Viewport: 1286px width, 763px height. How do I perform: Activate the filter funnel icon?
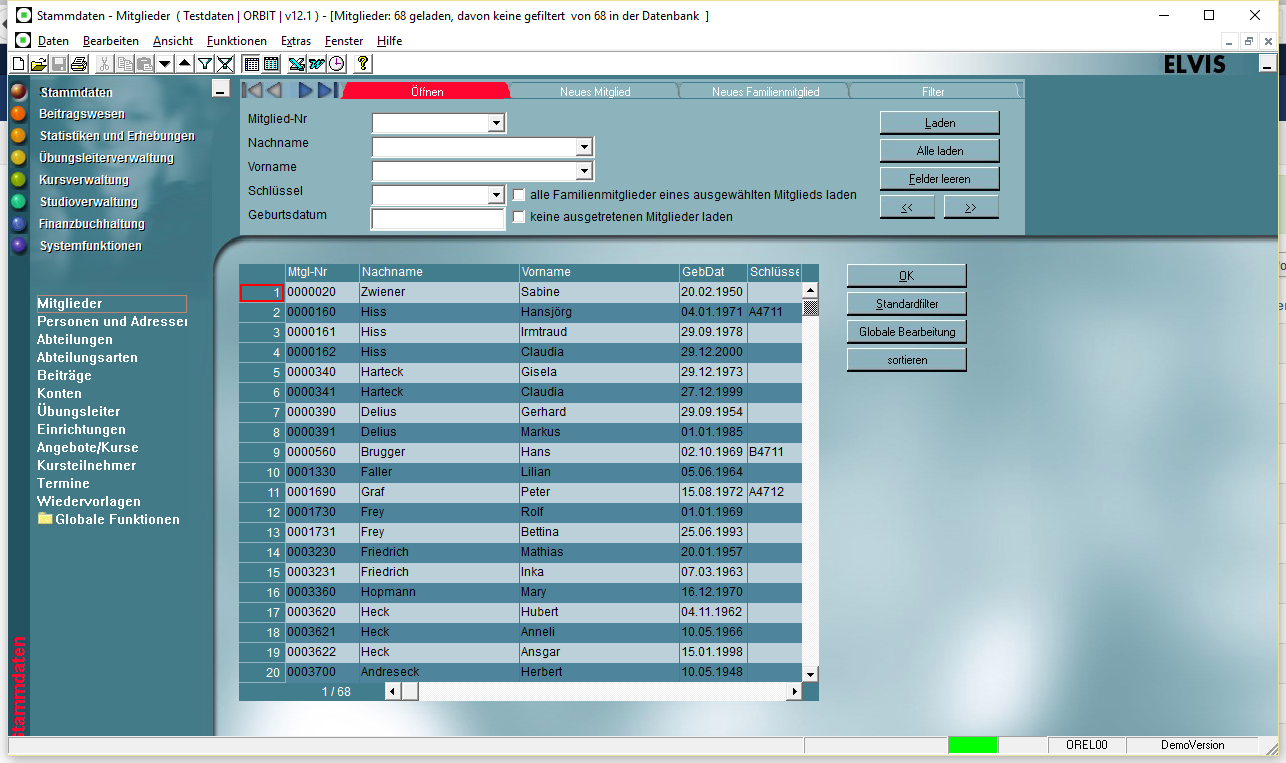click(x=206, y=63)
